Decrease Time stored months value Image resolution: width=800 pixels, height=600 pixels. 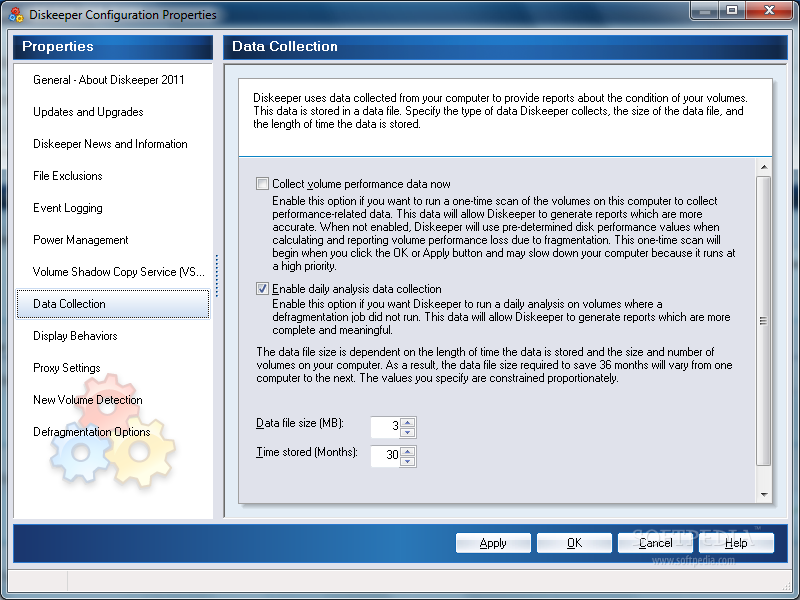[x=408, y=462]
